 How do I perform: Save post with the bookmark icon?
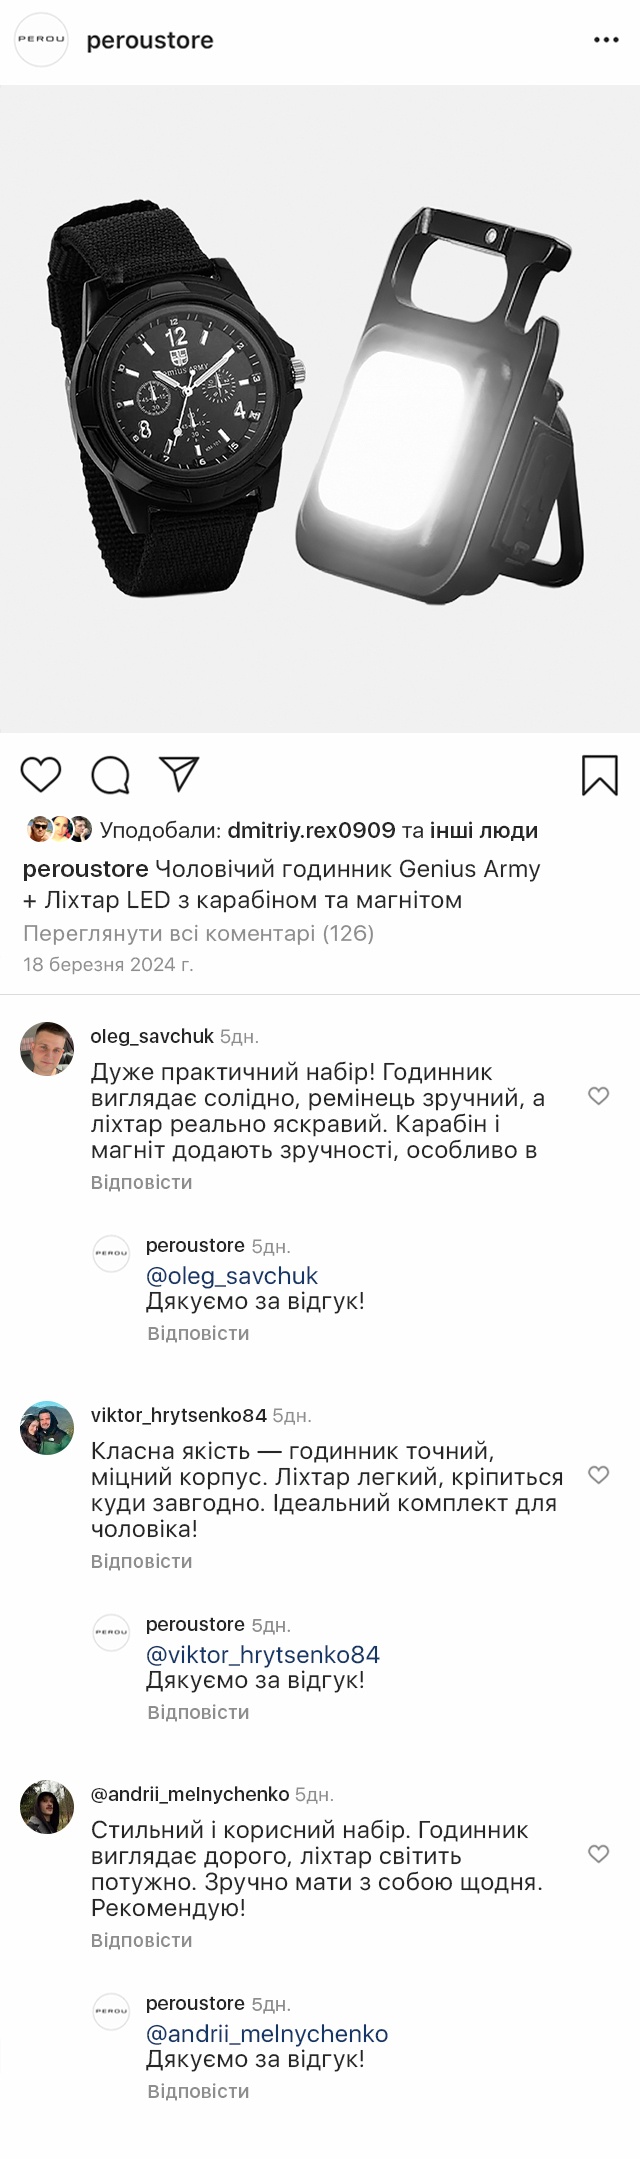click(600, 775)
